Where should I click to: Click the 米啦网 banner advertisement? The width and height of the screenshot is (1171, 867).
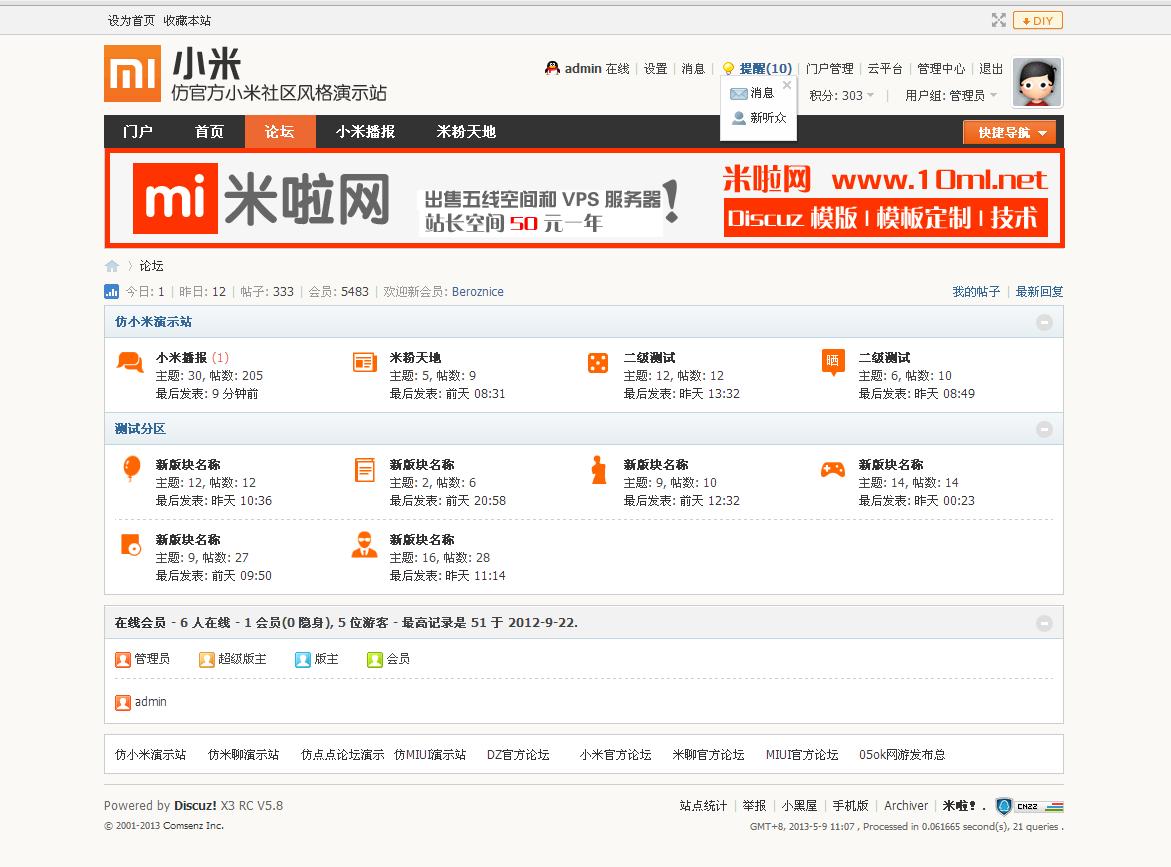(x=584, y=199)
